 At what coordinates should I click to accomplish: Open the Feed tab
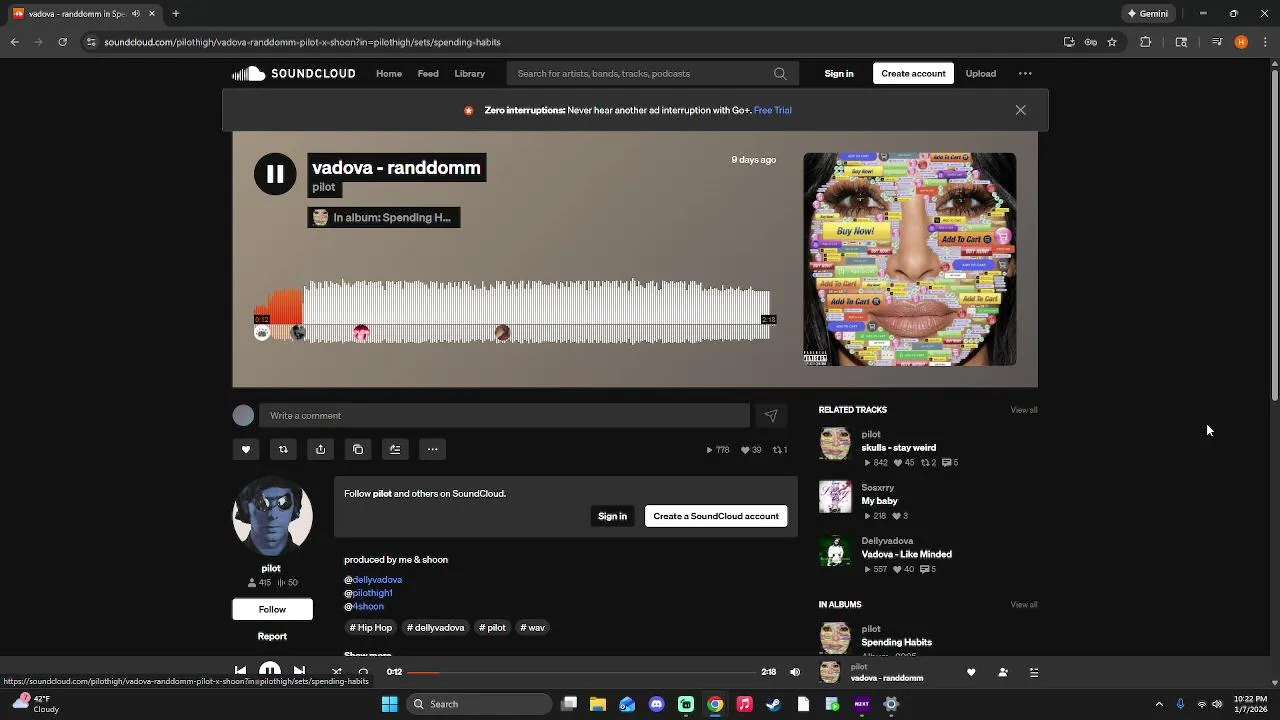coord(428,73)
